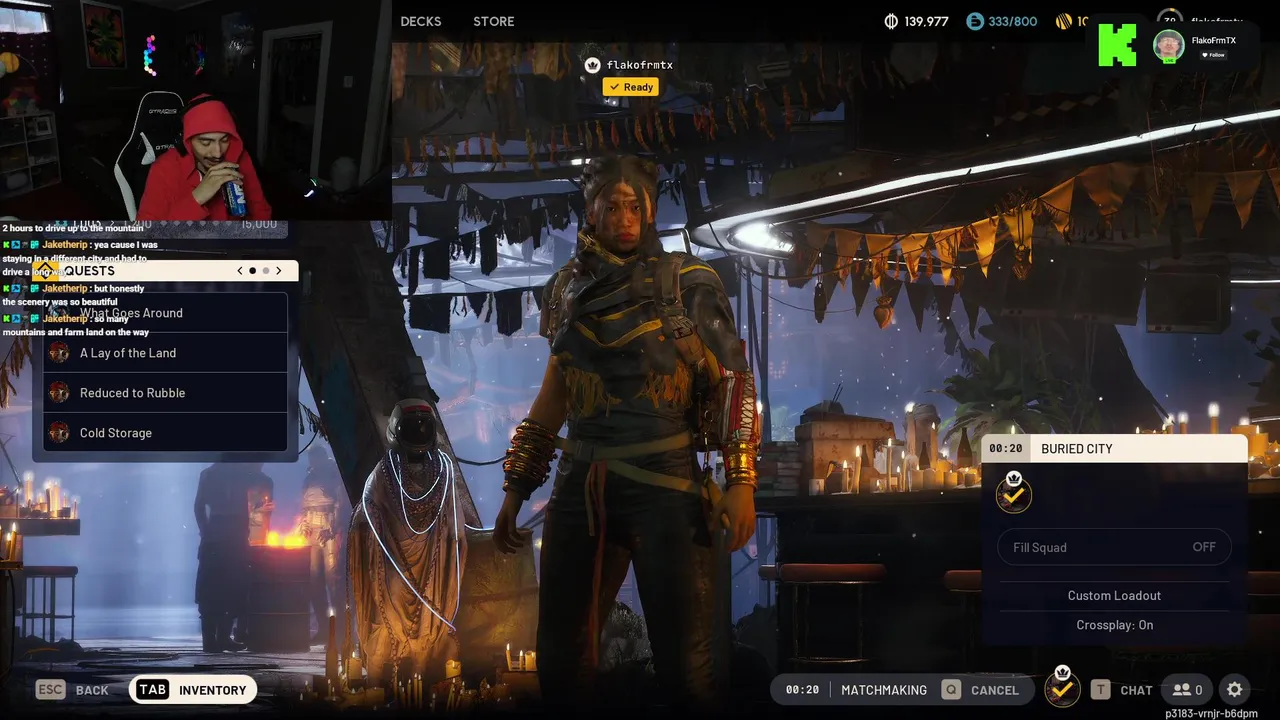Click the trader icon beside A Lay of the Land
Image resolution: width=1280 pixels, height=720 pixels.
(59, 353)
